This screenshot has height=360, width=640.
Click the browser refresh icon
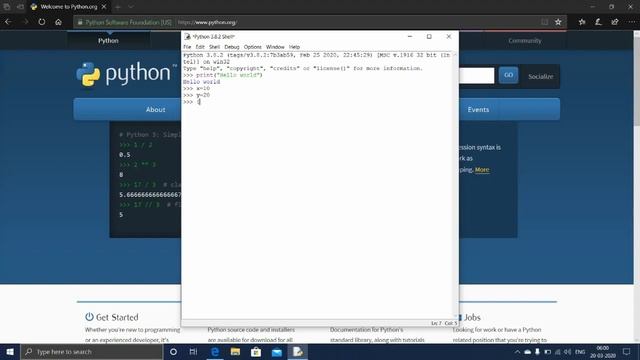click(x=42, y=22)
